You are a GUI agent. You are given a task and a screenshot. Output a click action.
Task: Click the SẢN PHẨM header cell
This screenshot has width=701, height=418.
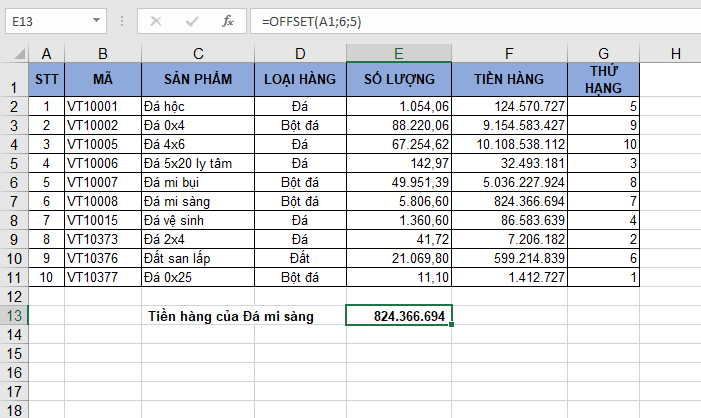(198, 78)
